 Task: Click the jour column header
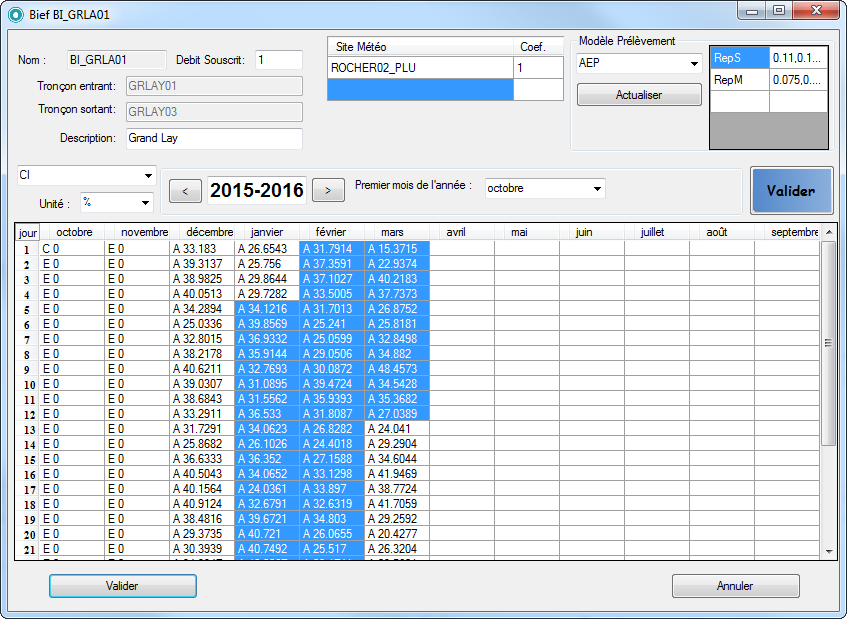point(28,232)
